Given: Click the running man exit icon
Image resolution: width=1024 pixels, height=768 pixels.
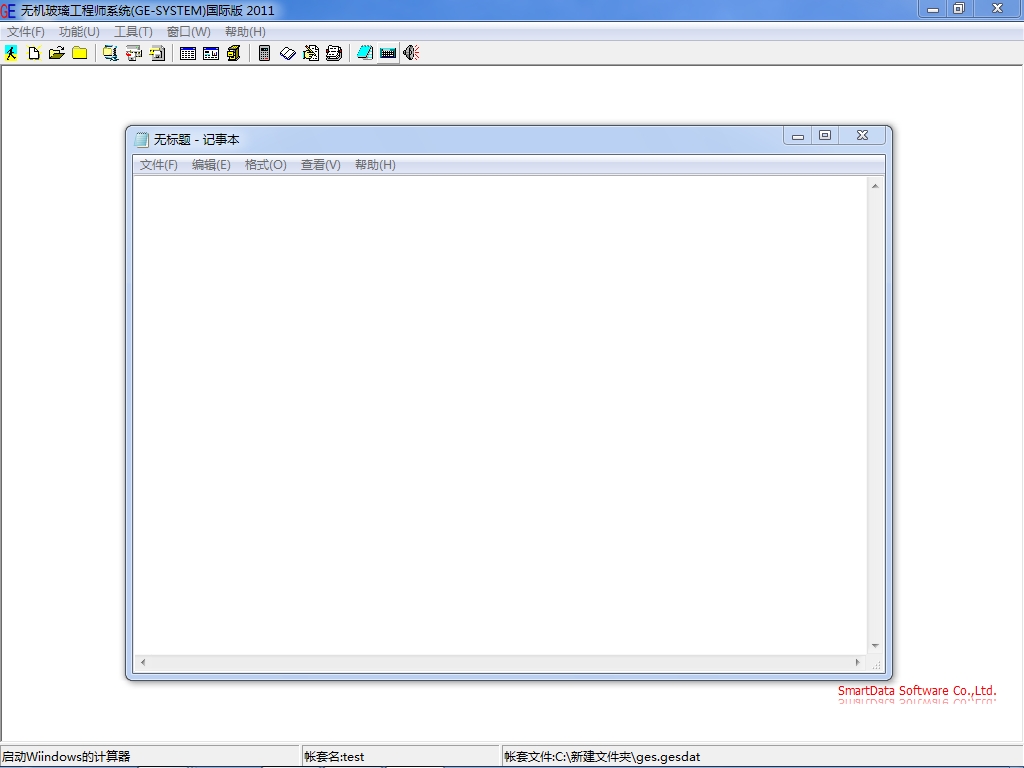Looking at the screenshot, I should click(x=11, y=53).
